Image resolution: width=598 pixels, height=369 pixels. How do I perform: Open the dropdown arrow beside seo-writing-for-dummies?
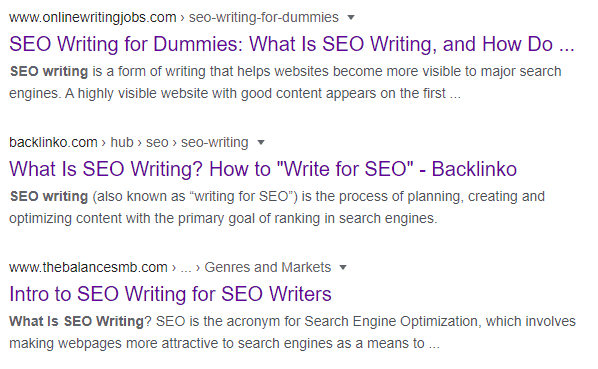(351, 18)
